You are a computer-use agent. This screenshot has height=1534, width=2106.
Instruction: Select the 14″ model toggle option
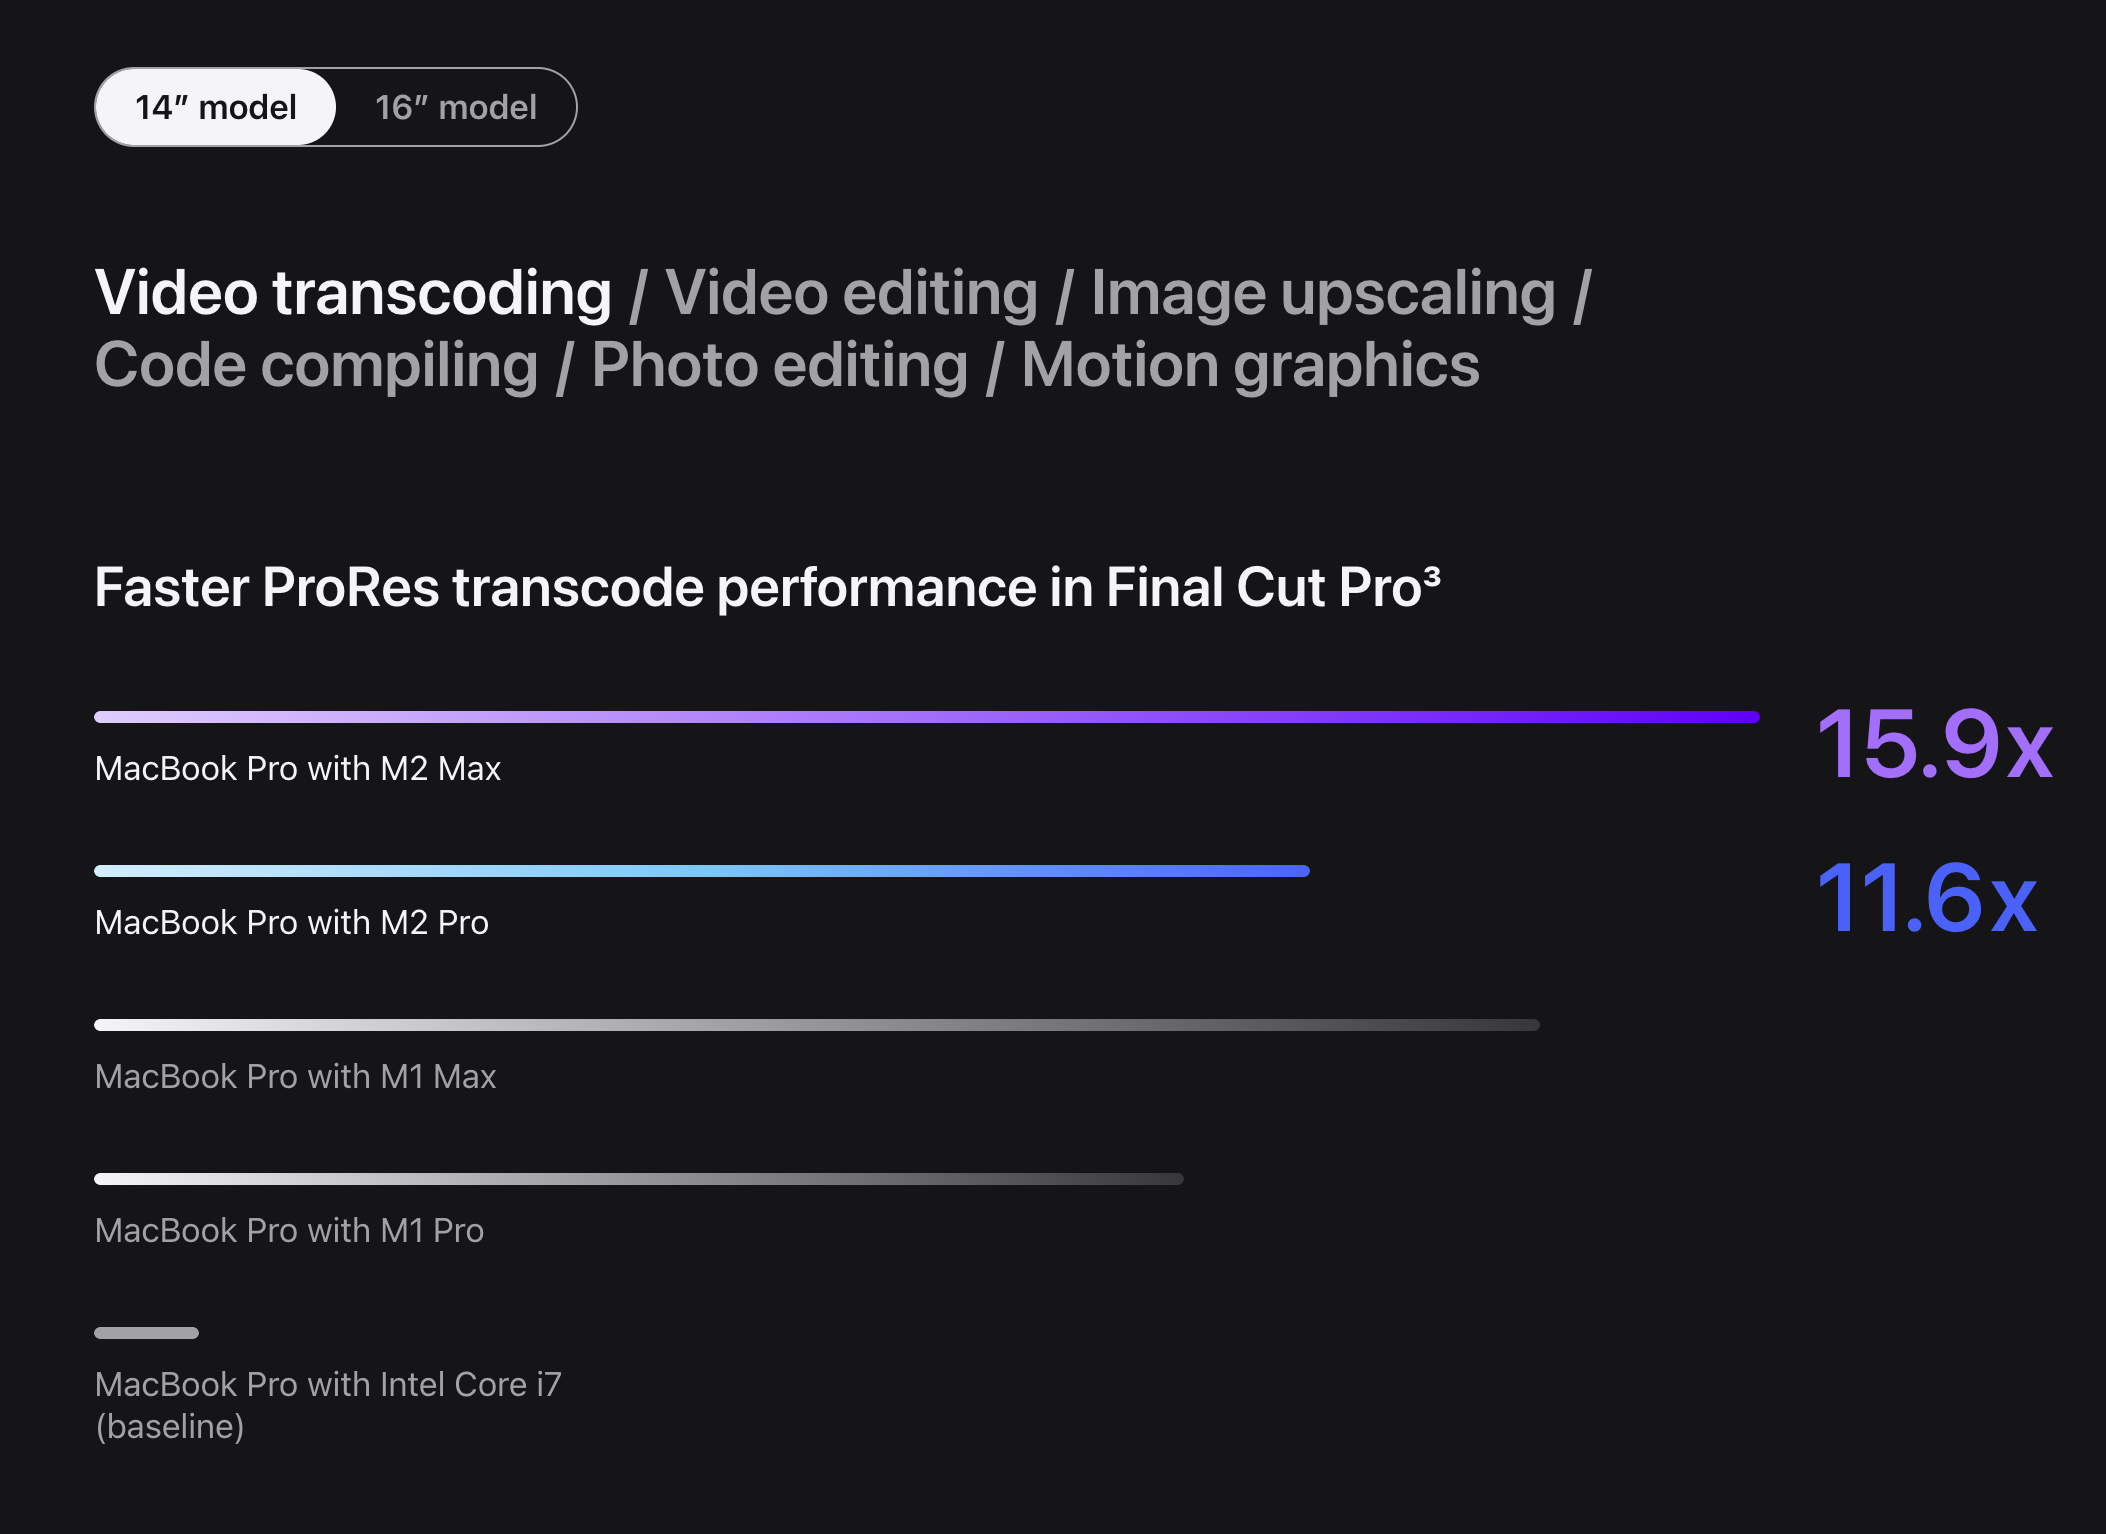[x=215, y=107]
